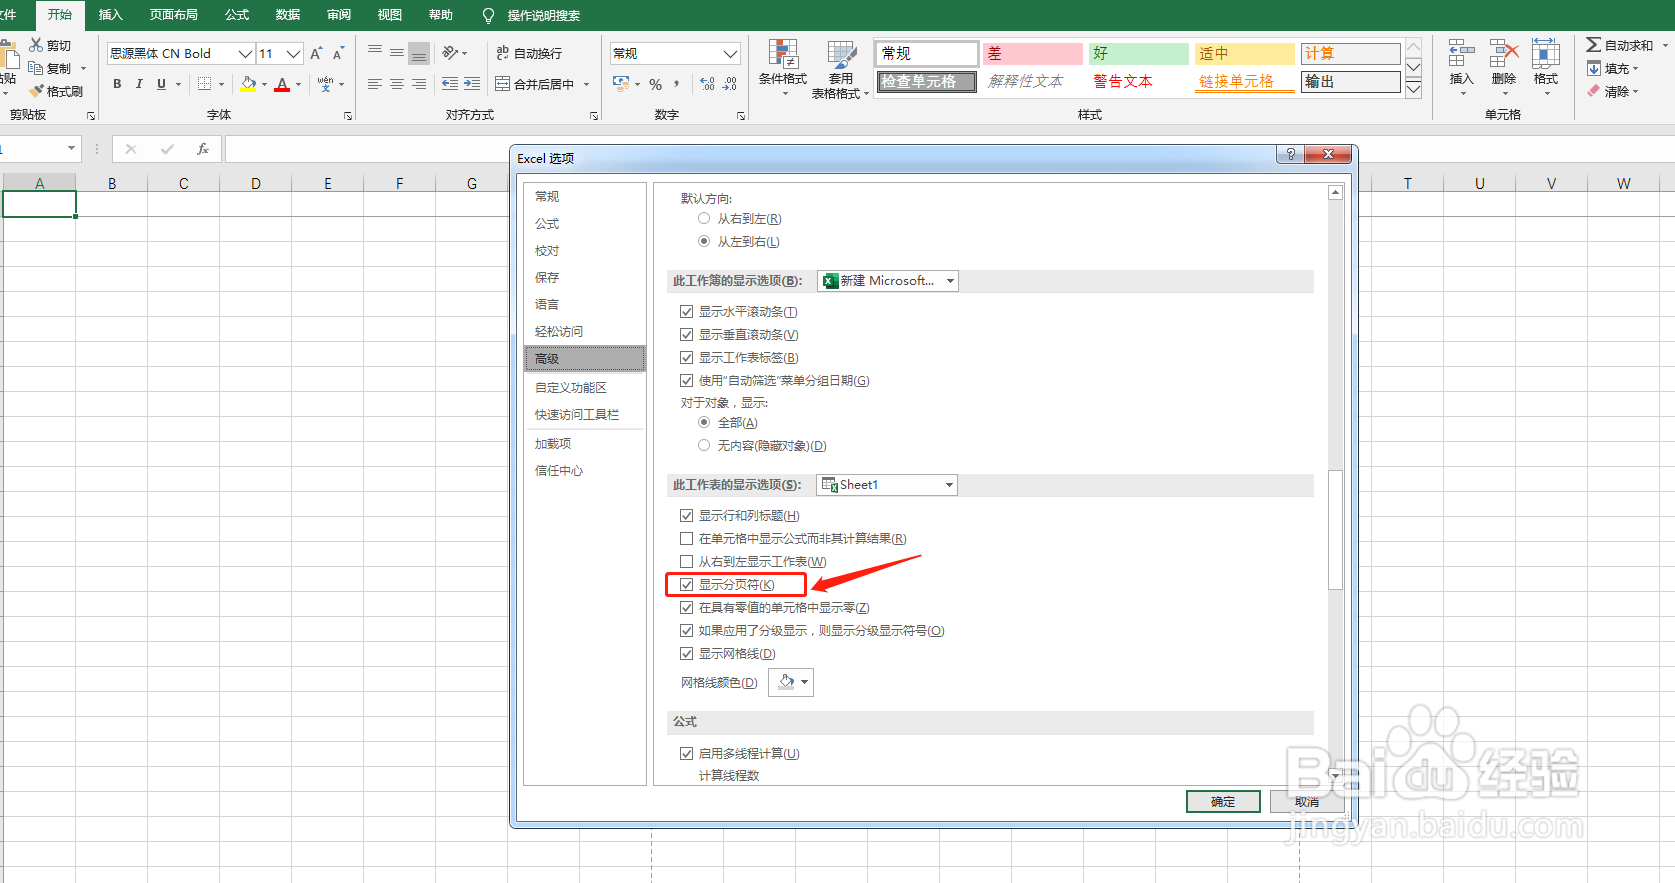Click Decrease Decimal icon
The height and width of the screenshot is (883, 1675).
(x=730, y=84)
